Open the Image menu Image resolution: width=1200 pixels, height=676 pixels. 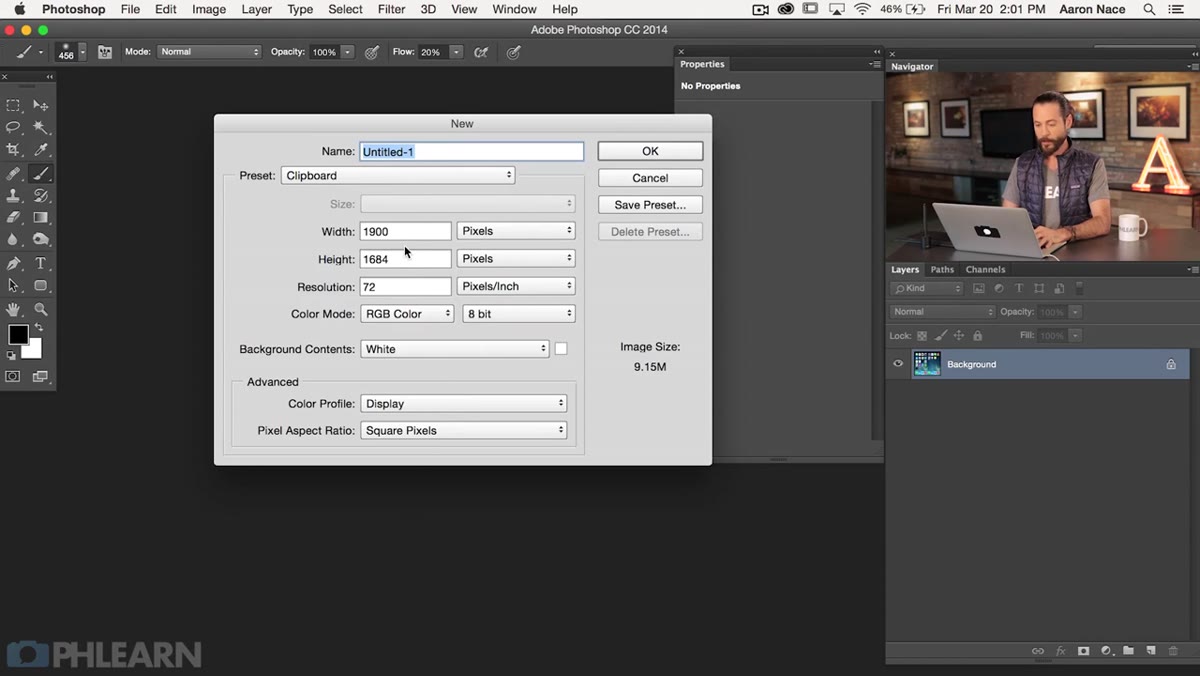tap(209, 9)
